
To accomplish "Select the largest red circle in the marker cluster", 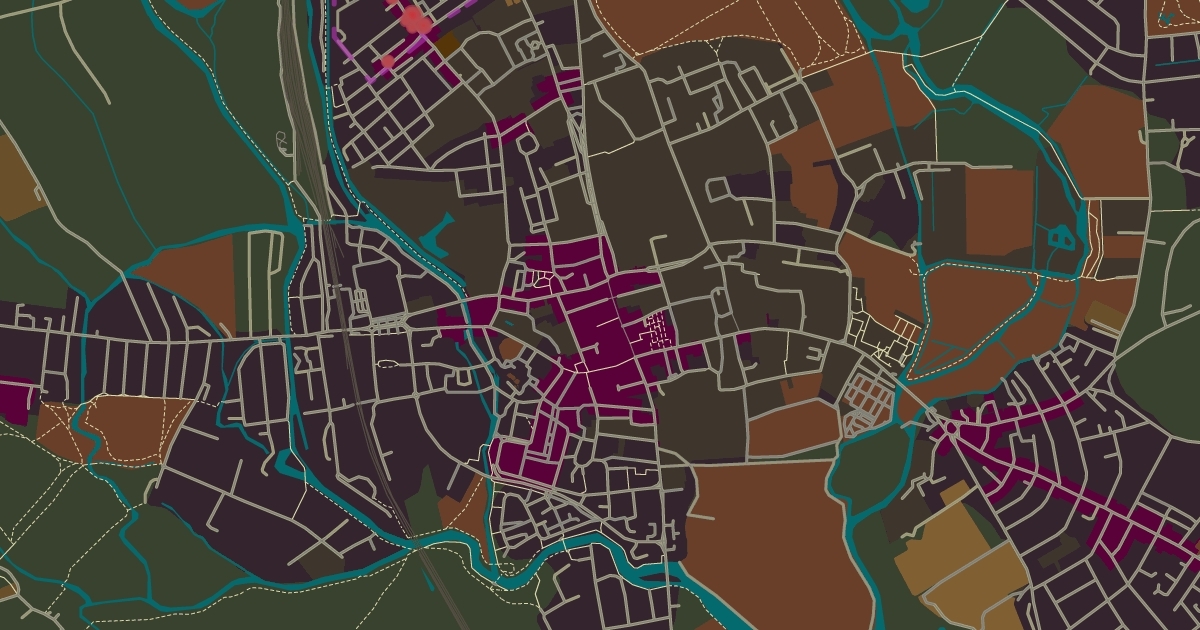I will tap(412, 15).
